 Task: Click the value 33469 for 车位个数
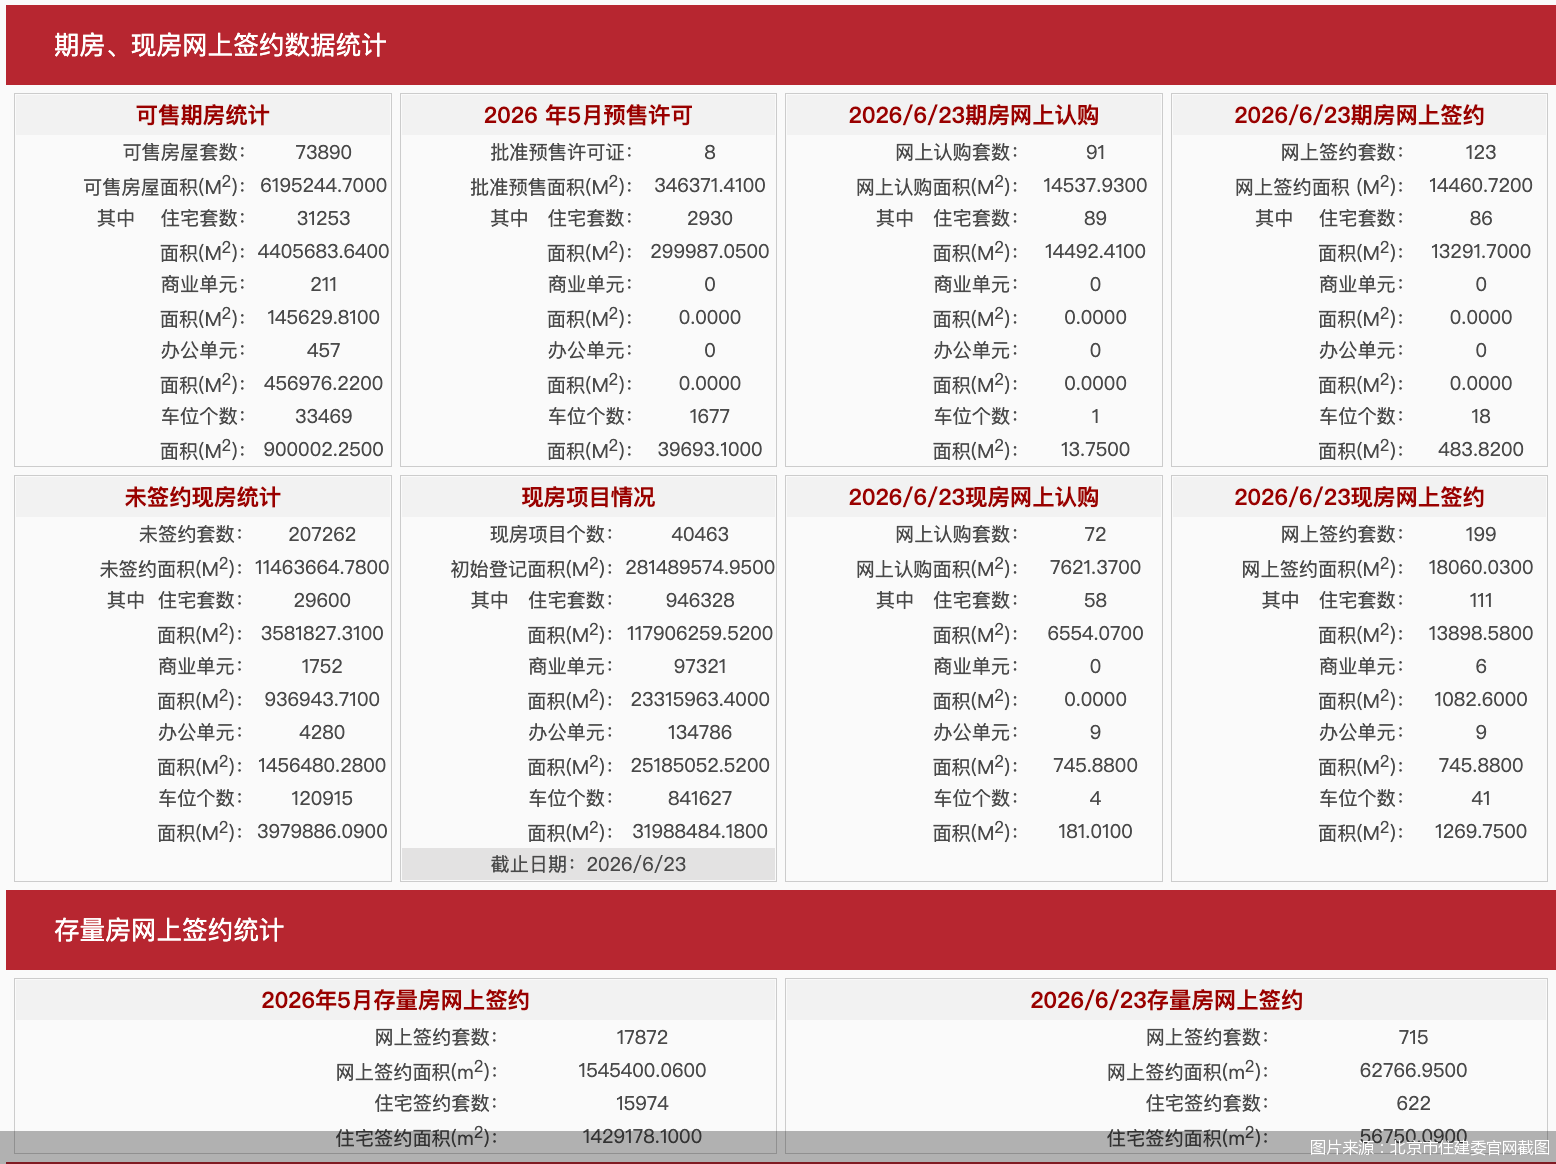pyautogui.click(x=324, y=416)
